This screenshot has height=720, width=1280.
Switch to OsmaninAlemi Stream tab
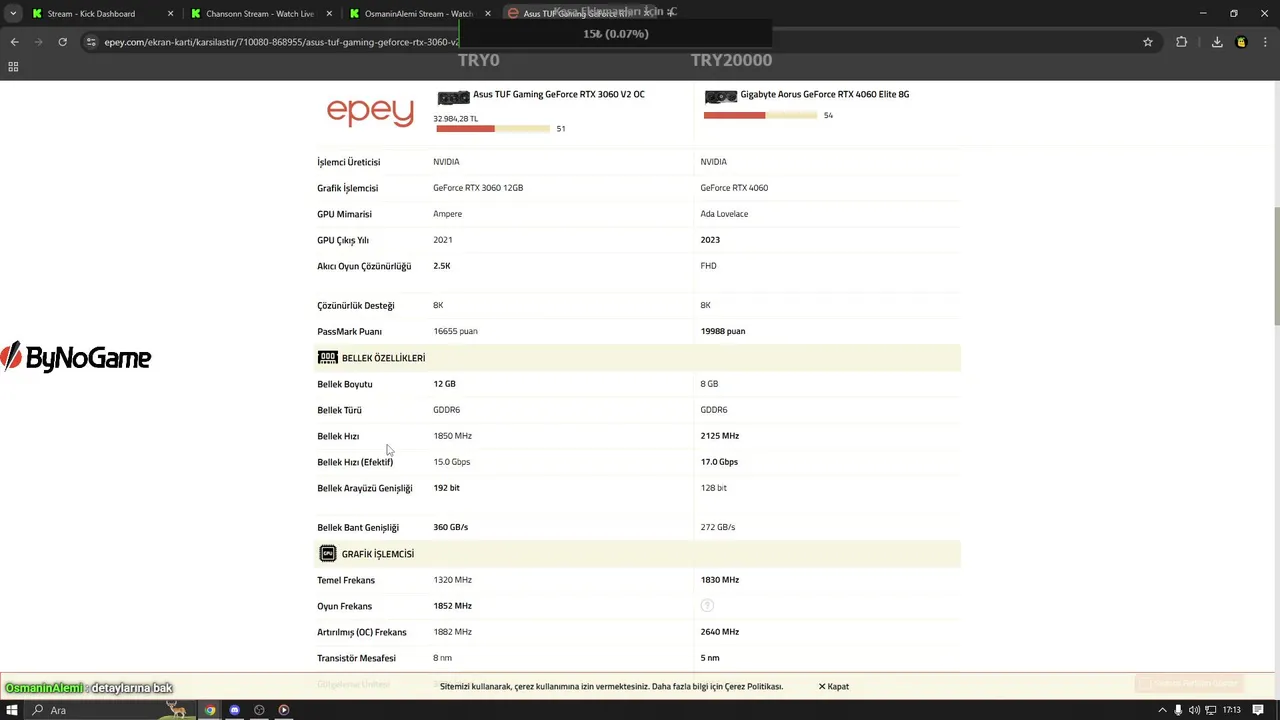(419, 14)
